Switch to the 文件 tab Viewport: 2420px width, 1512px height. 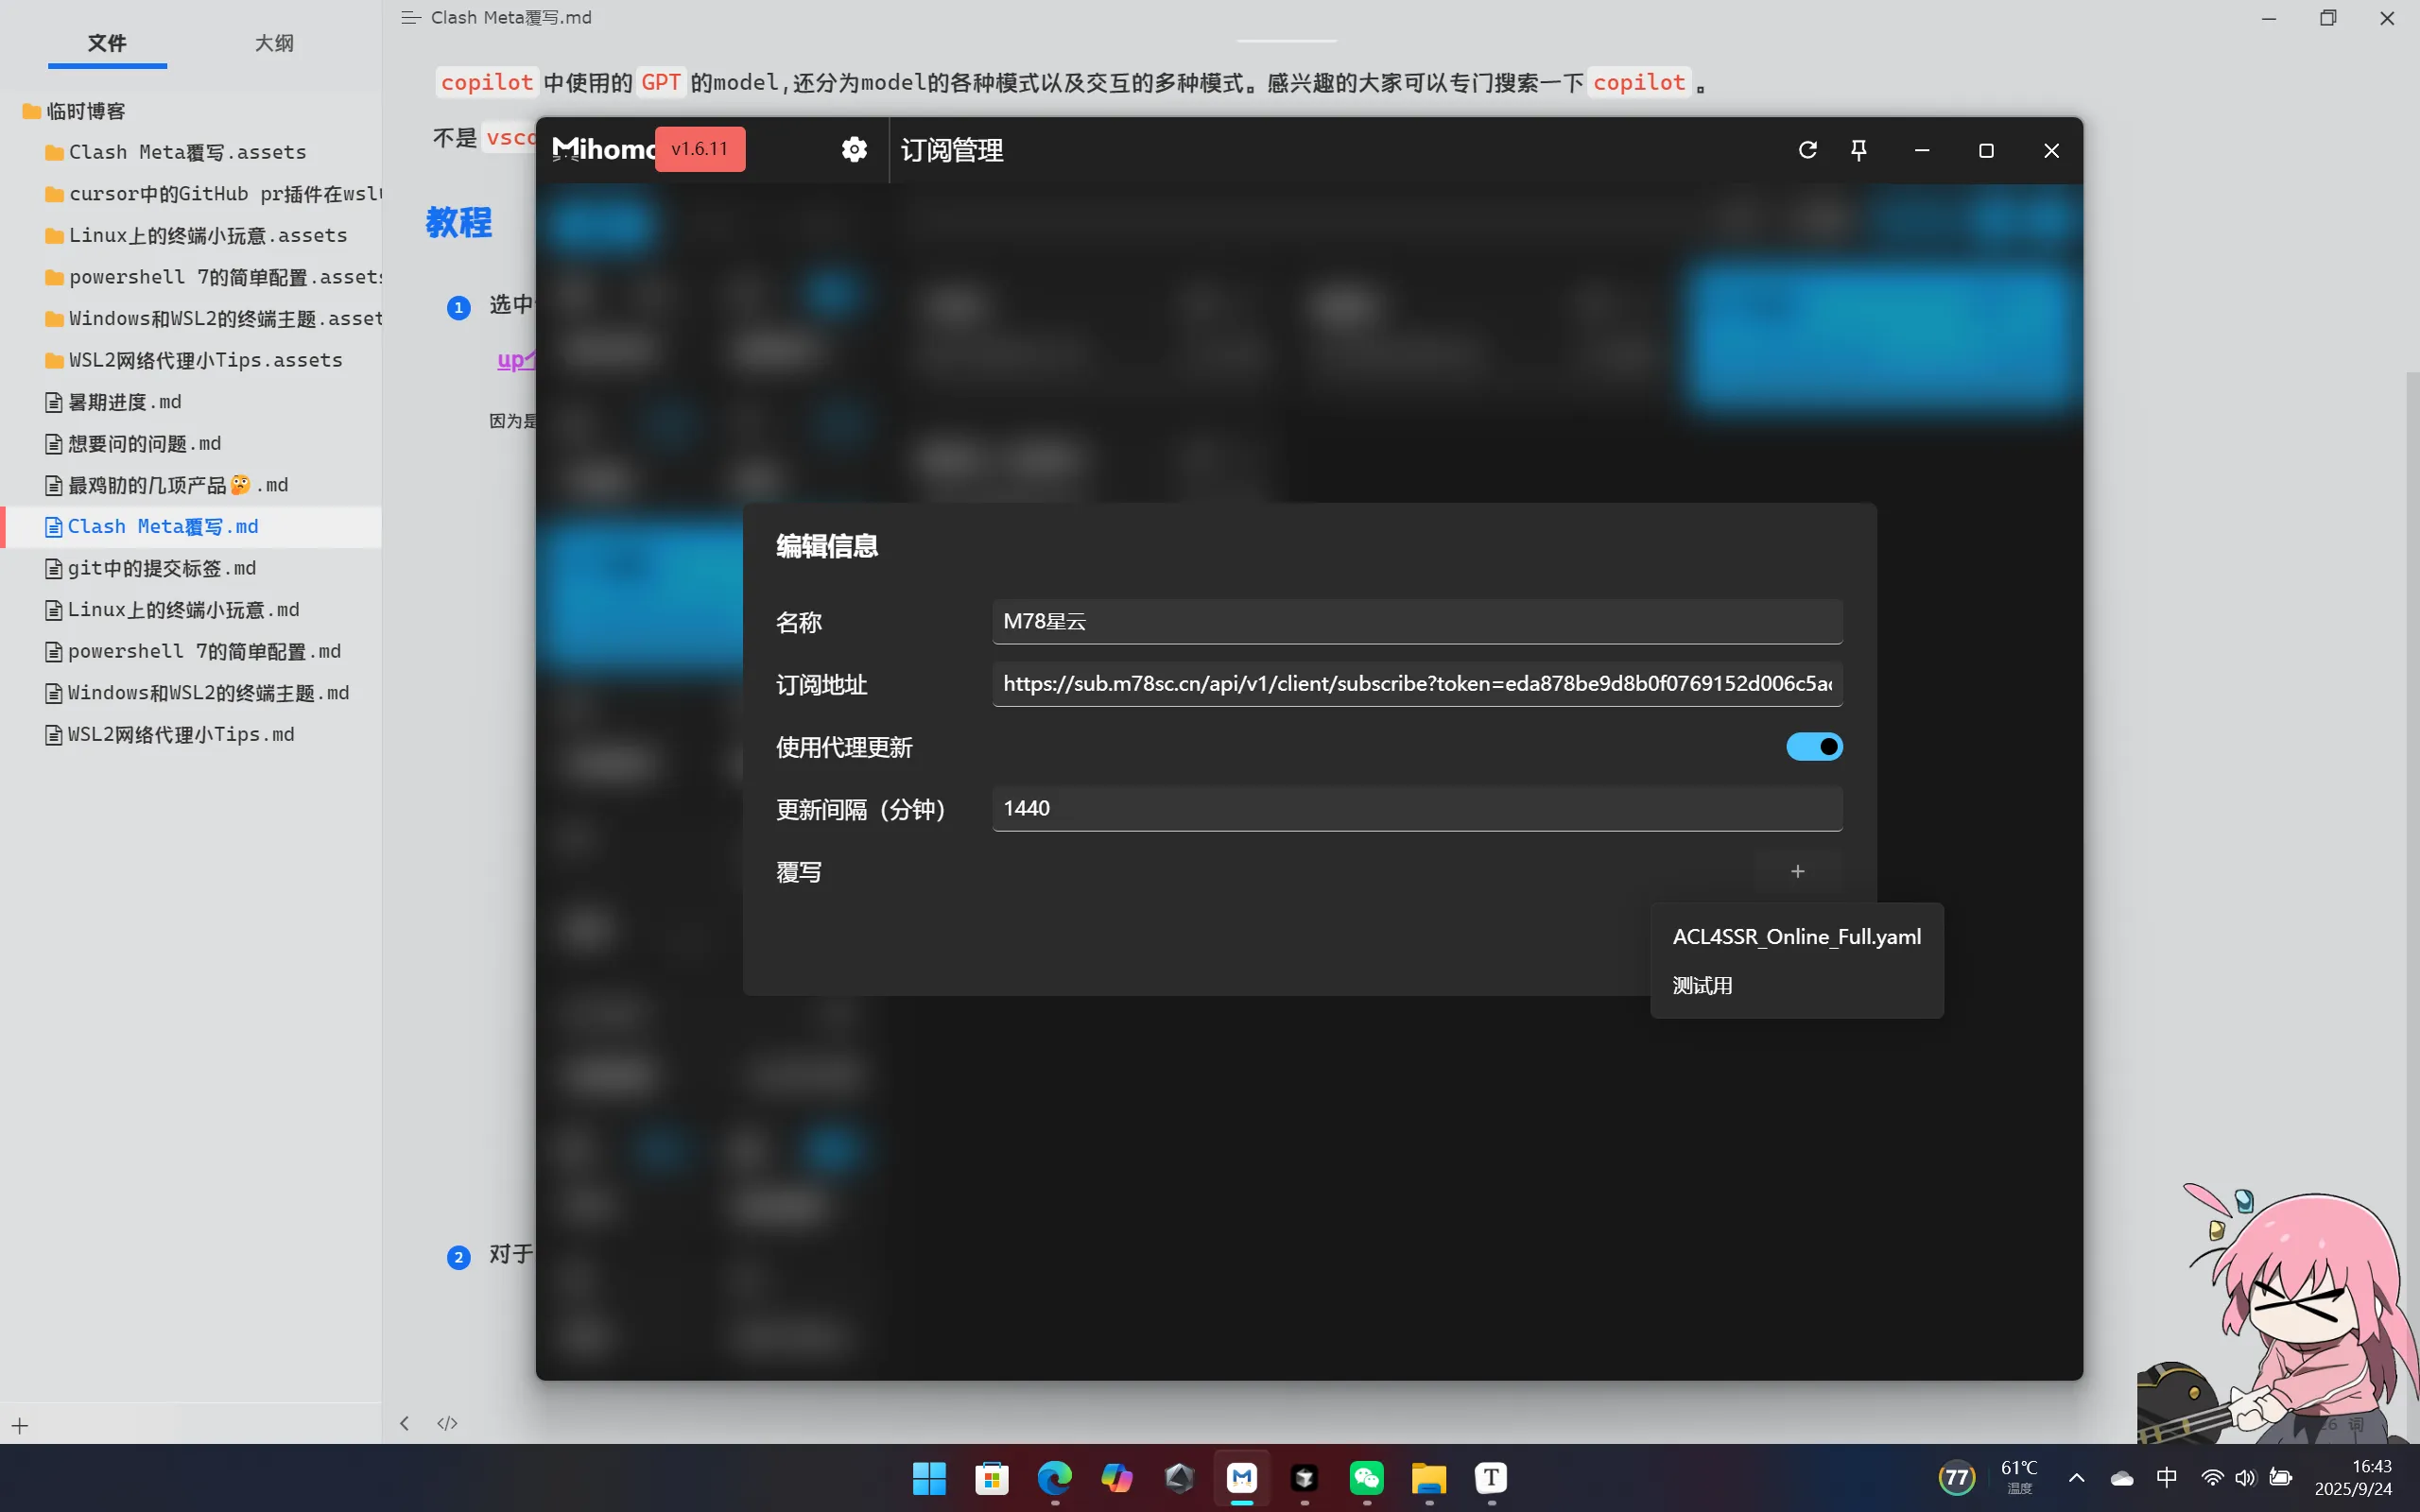coord(107,43)
